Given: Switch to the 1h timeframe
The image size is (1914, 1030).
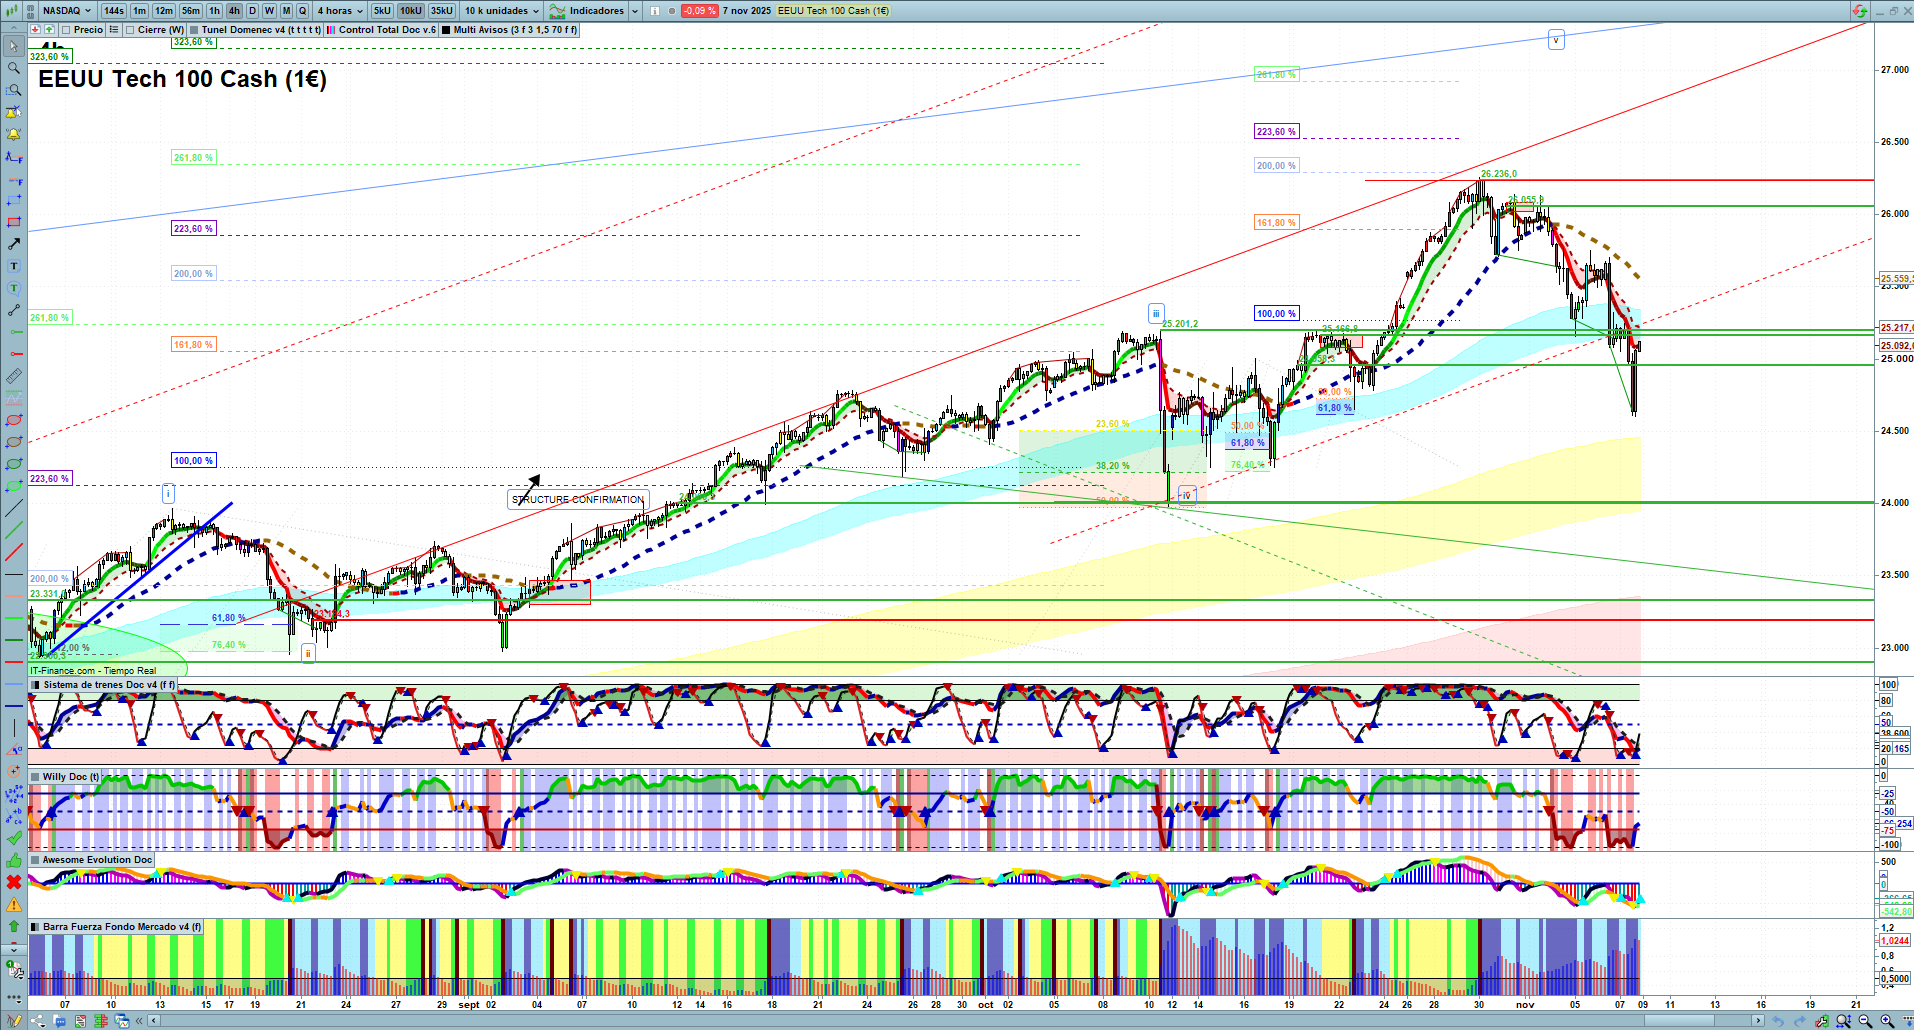Looking at the screenshot, I should pos(214,11).
